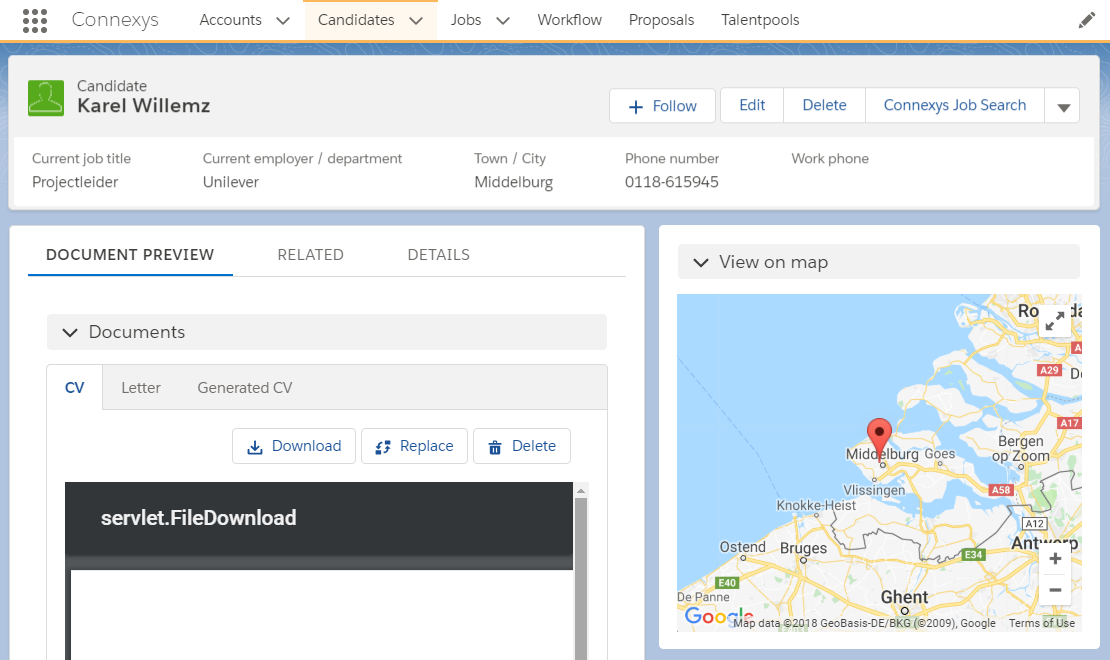
Task: Click the document preview scrollbar
Action: tap(580, 579)
